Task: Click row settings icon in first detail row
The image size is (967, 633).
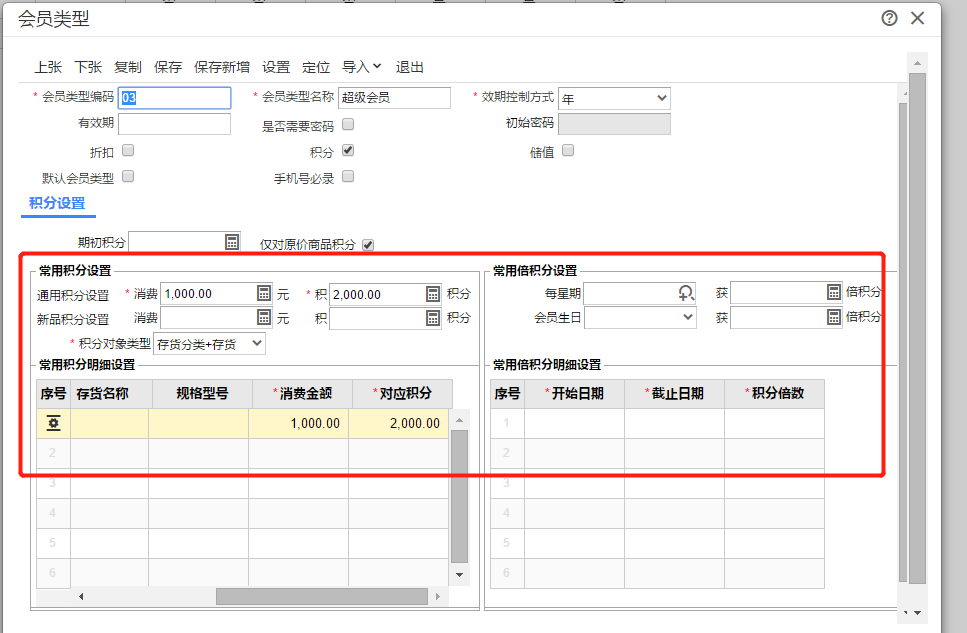Action: click(x=54, y=423)
